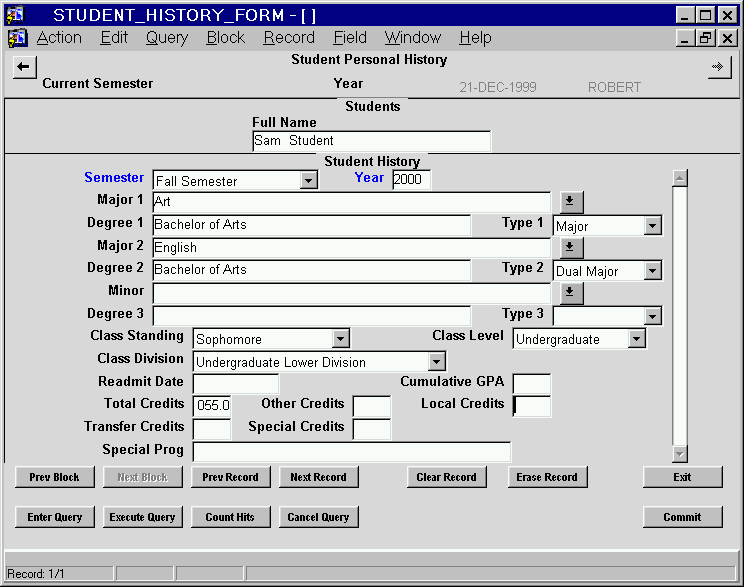Click the Prev Record button
The image size is (744, 587).
pyautogui.click(x=231, y=477)
